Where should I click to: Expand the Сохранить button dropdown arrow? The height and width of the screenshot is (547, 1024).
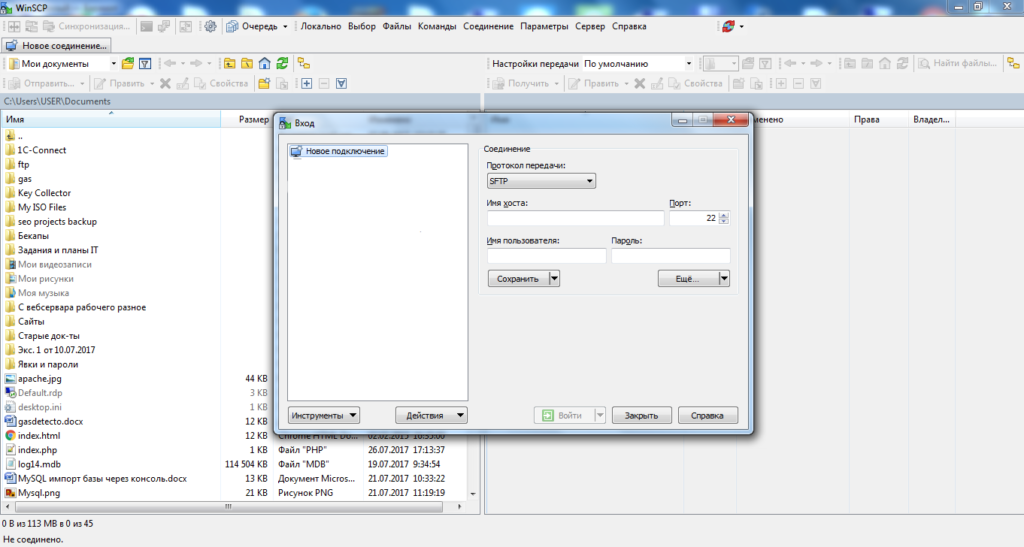[x=554, y=279]
